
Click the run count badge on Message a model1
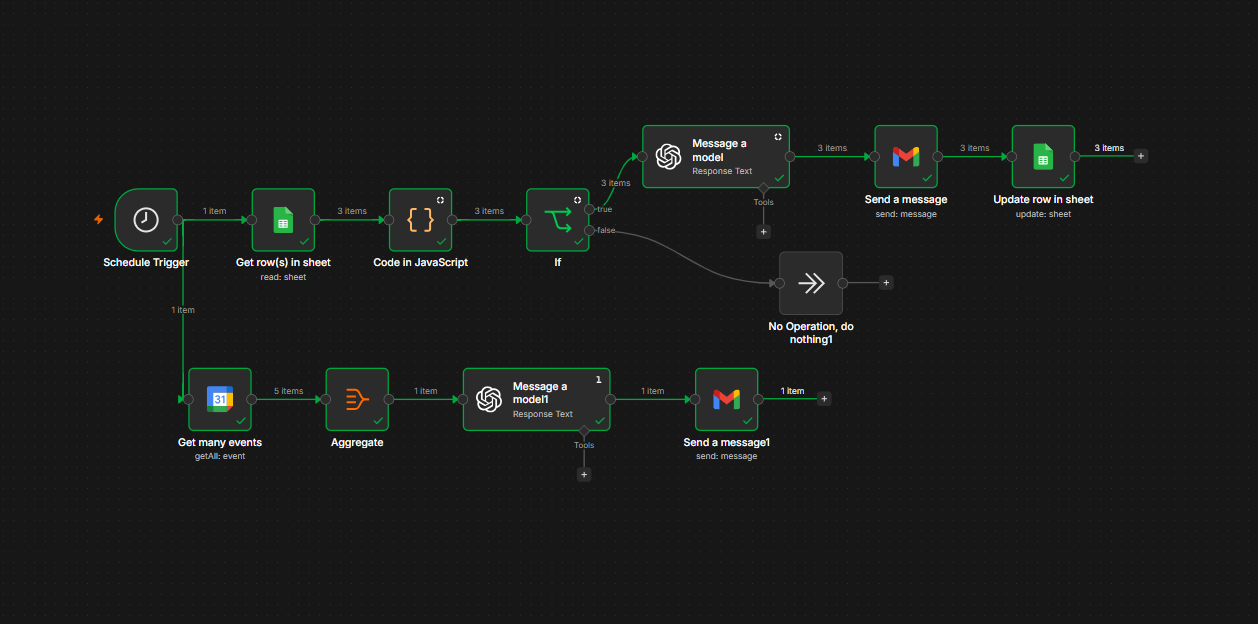click(598, 379)
